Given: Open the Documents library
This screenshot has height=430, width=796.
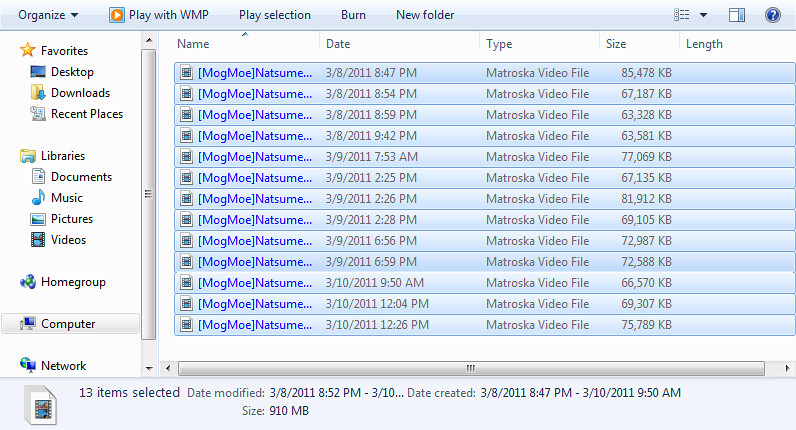Looking at the screenshot, I should tap(81, 177).
